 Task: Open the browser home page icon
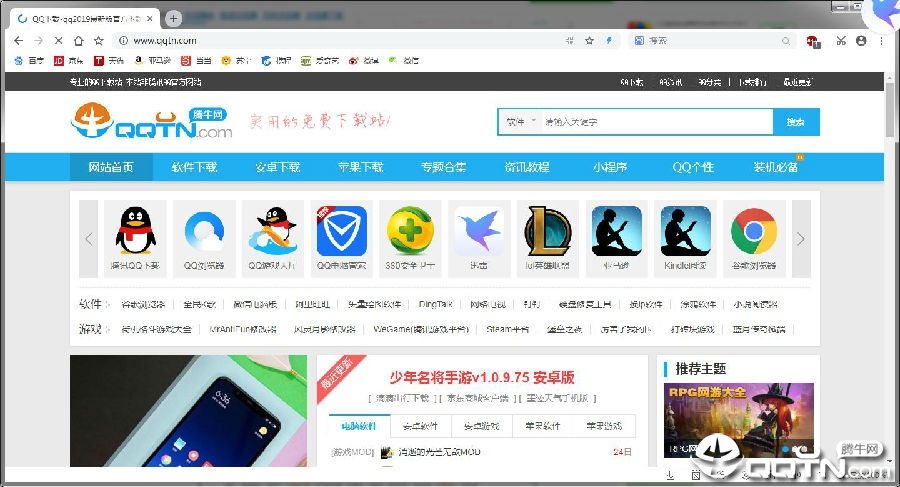coord(79,41)
